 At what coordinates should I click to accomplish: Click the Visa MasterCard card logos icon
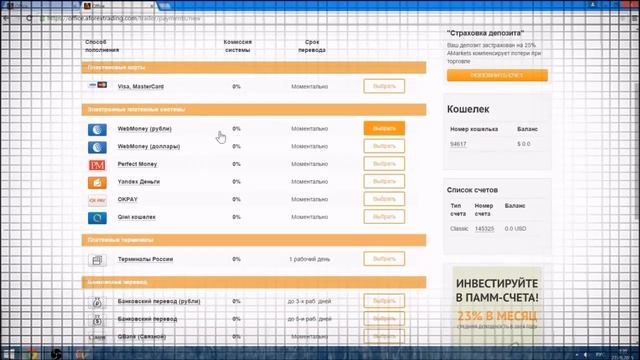pyautogui.click(x=98, y=85)
